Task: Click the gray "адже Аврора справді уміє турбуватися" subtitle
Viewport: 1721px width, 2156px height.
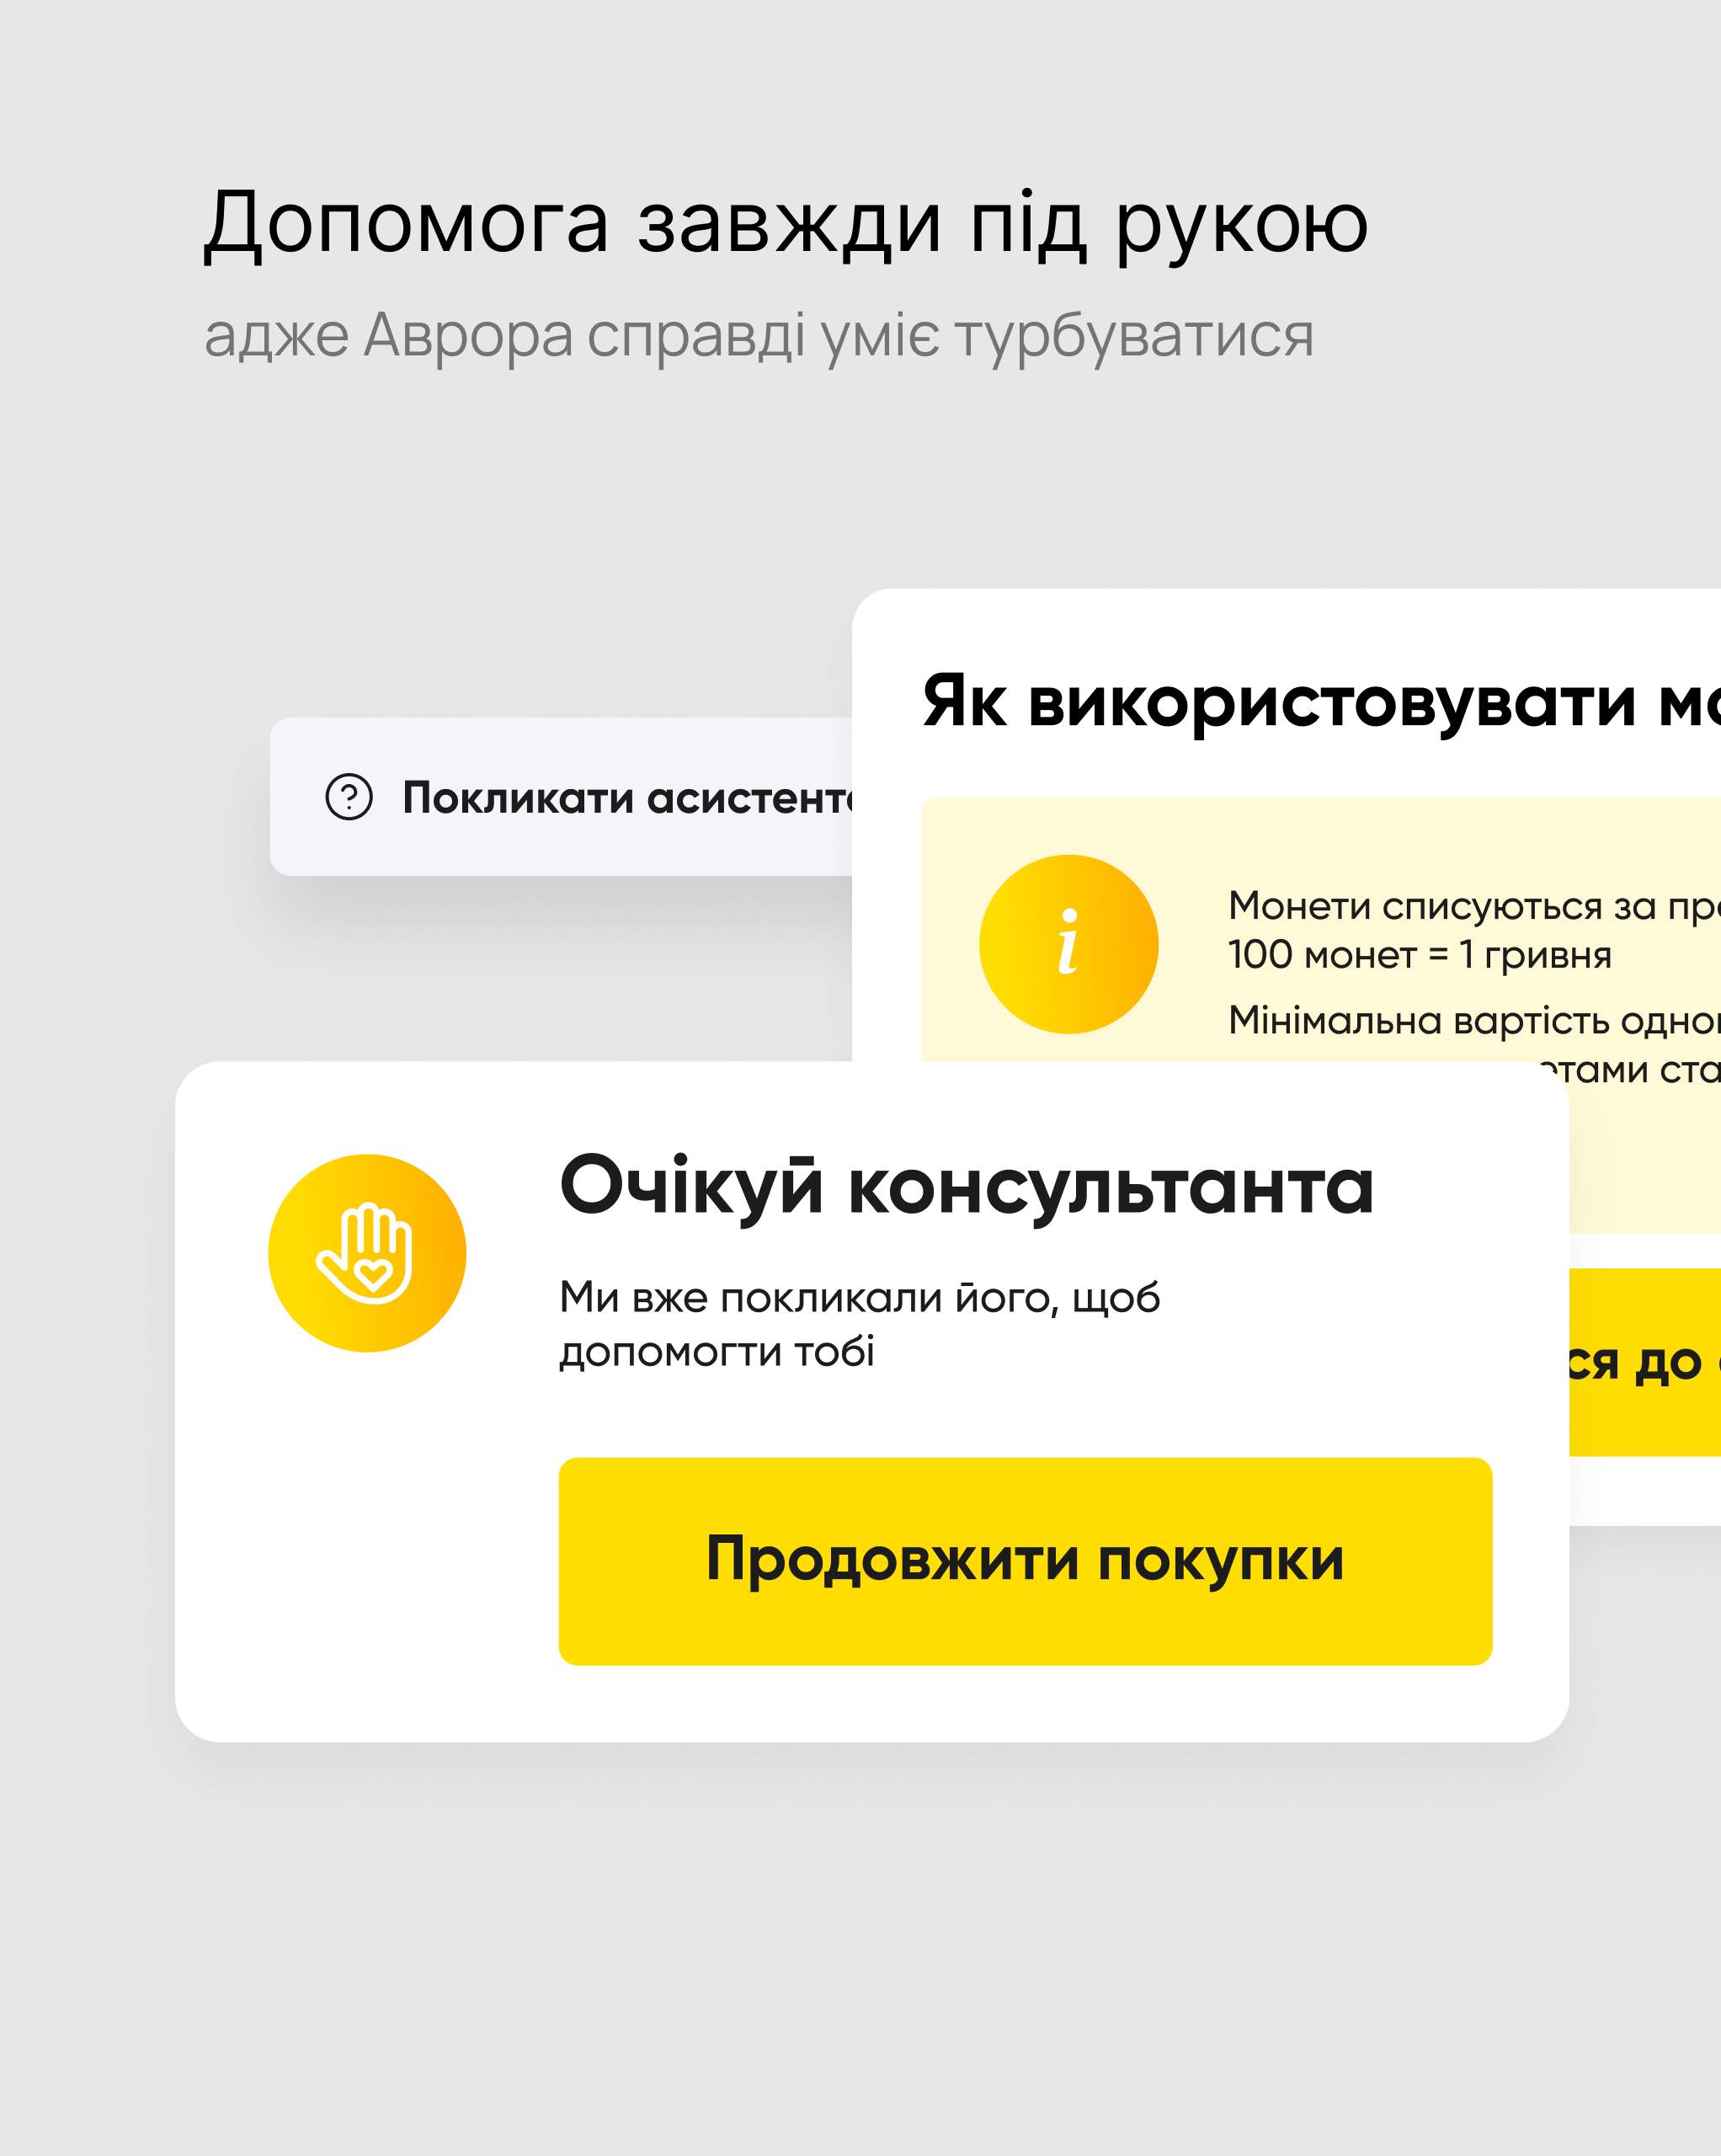Action: pos(758,335)
